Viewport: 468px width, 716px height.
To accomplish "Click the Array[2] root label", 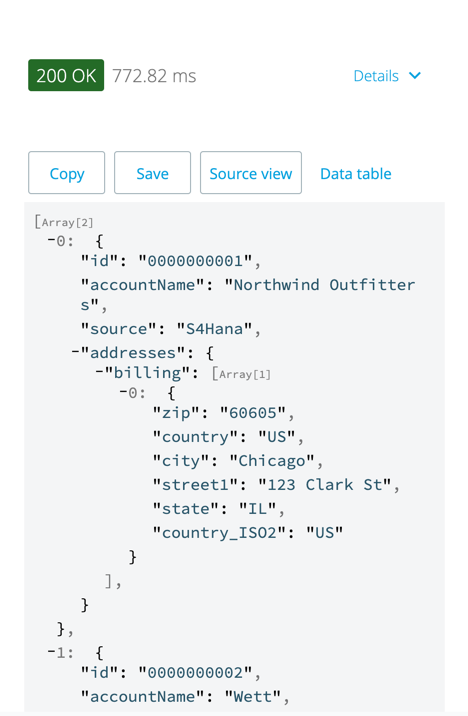I will point(64,222).
